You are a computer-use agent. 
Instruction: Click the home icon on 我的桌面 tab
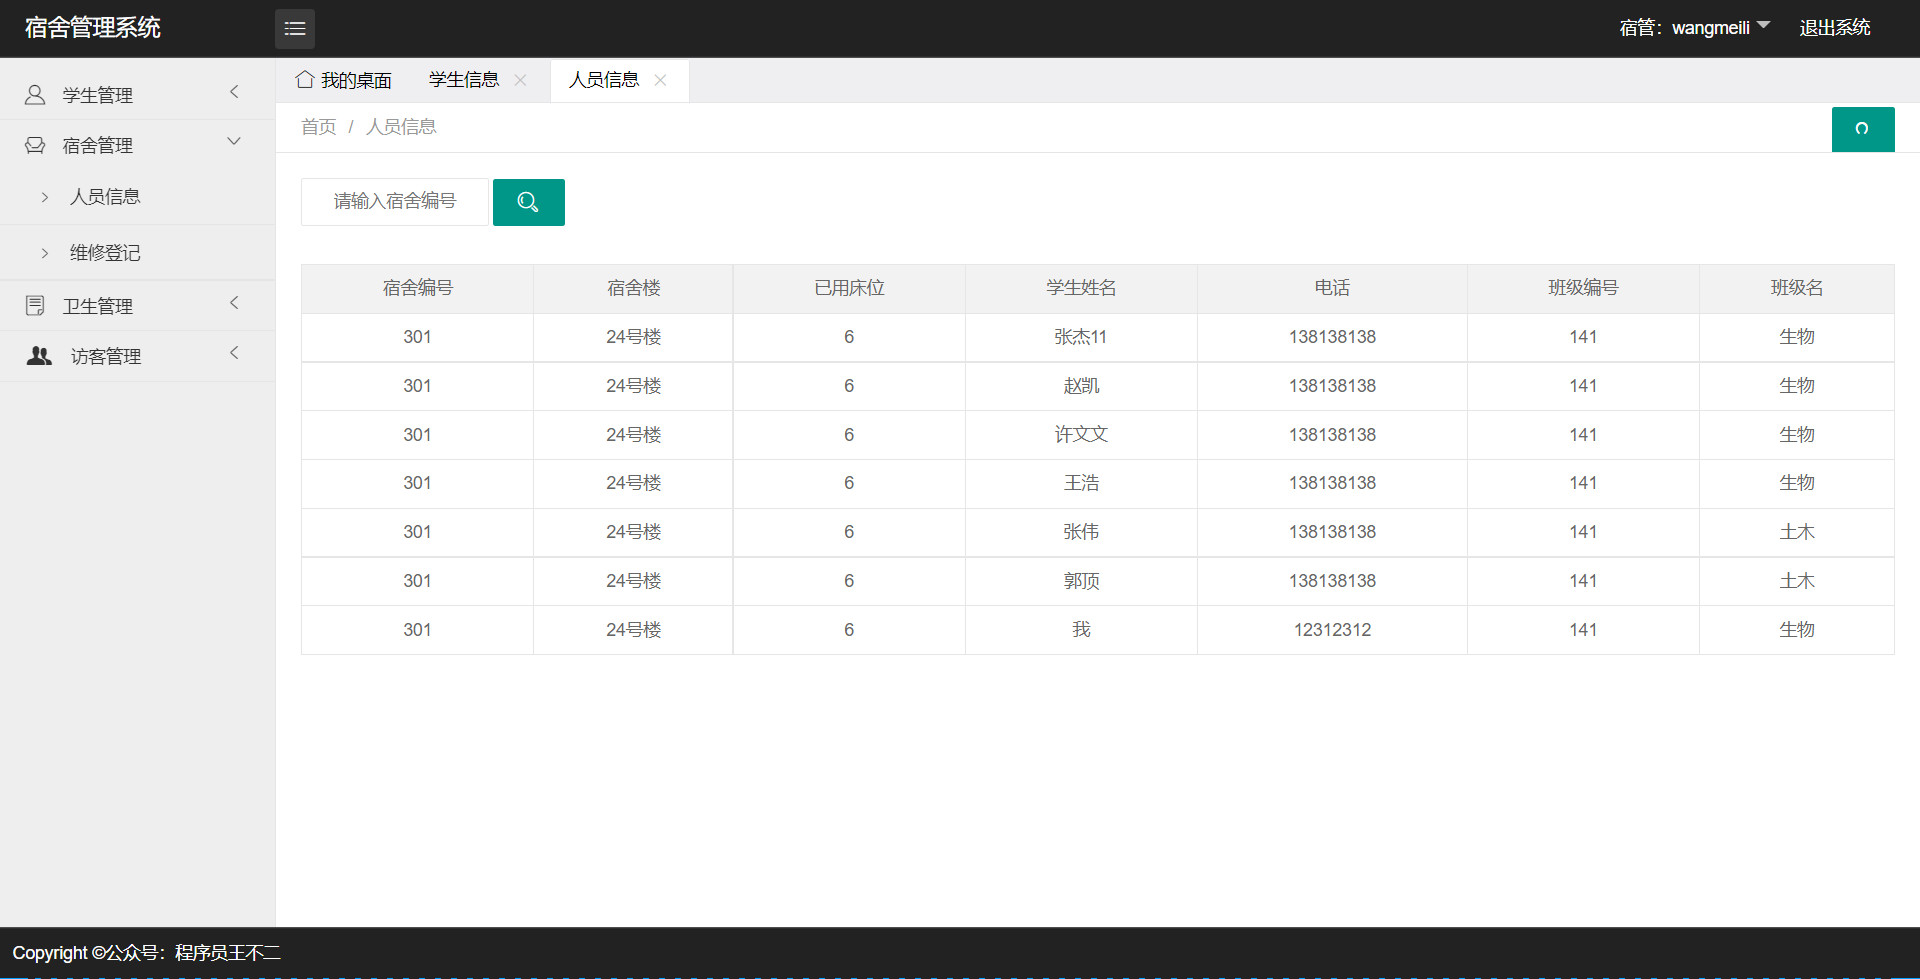[x=305, y=79]
